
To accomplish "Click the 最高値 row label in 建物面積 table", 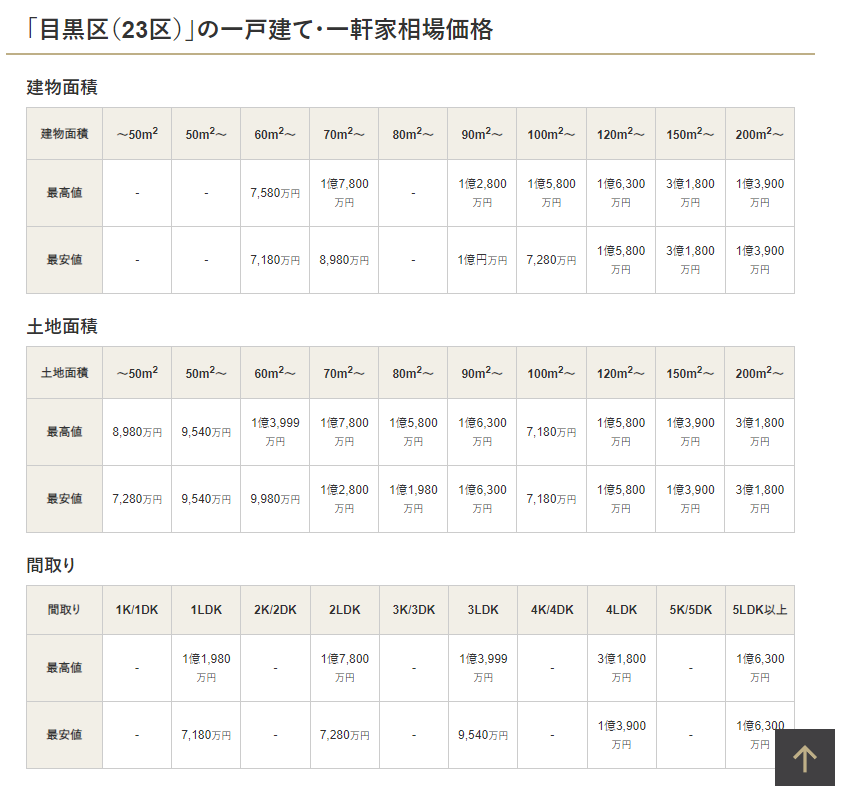I will (x=65, y=193).
